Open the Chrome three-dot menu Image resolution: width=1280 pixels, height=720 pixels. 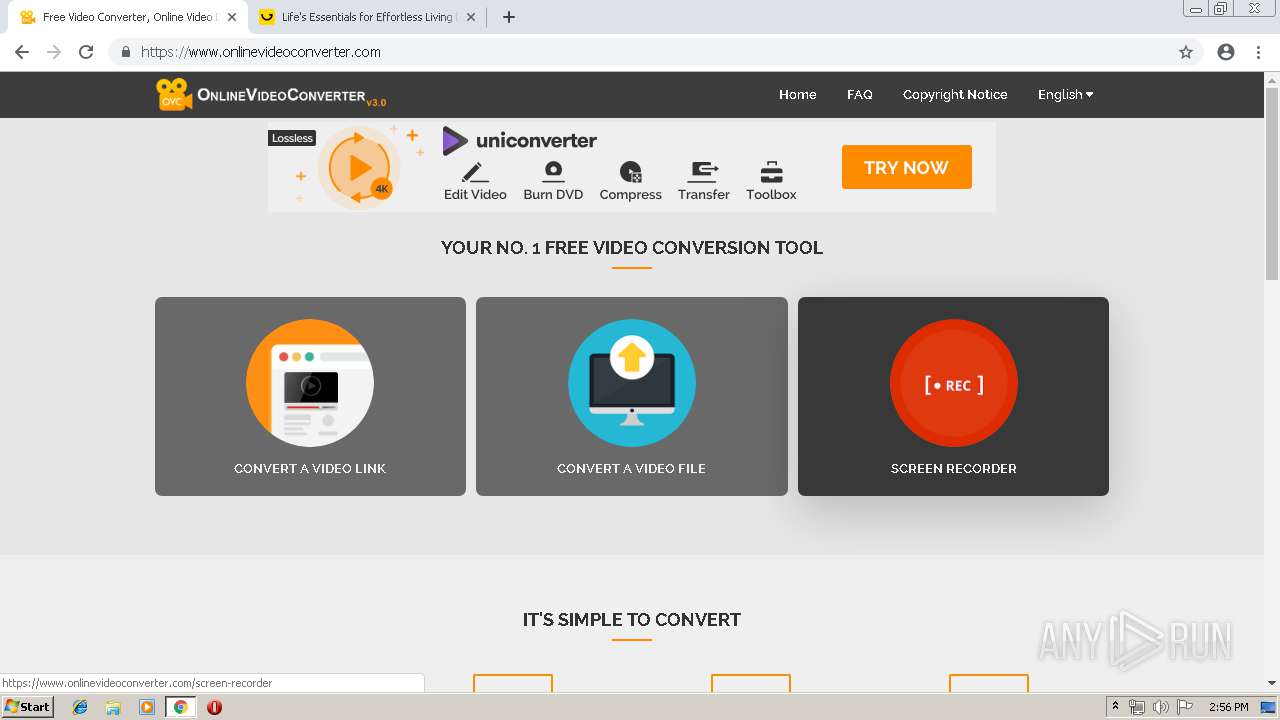[1258, 52]
